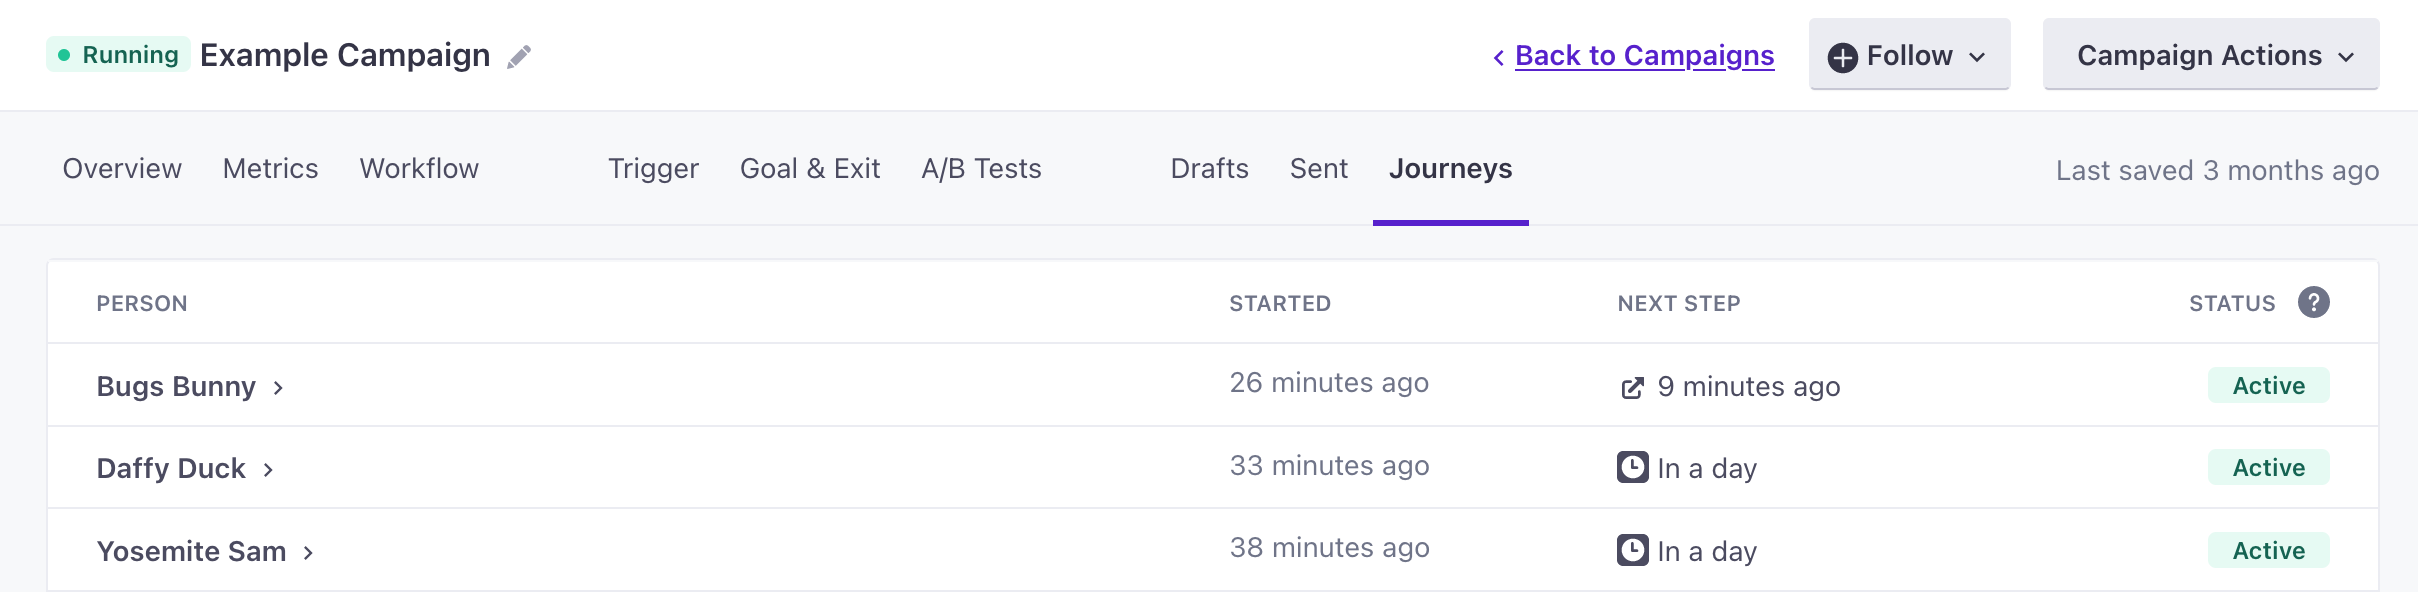Click the clock icon in Yosemite Sam row

click(x=1632, y=550)
